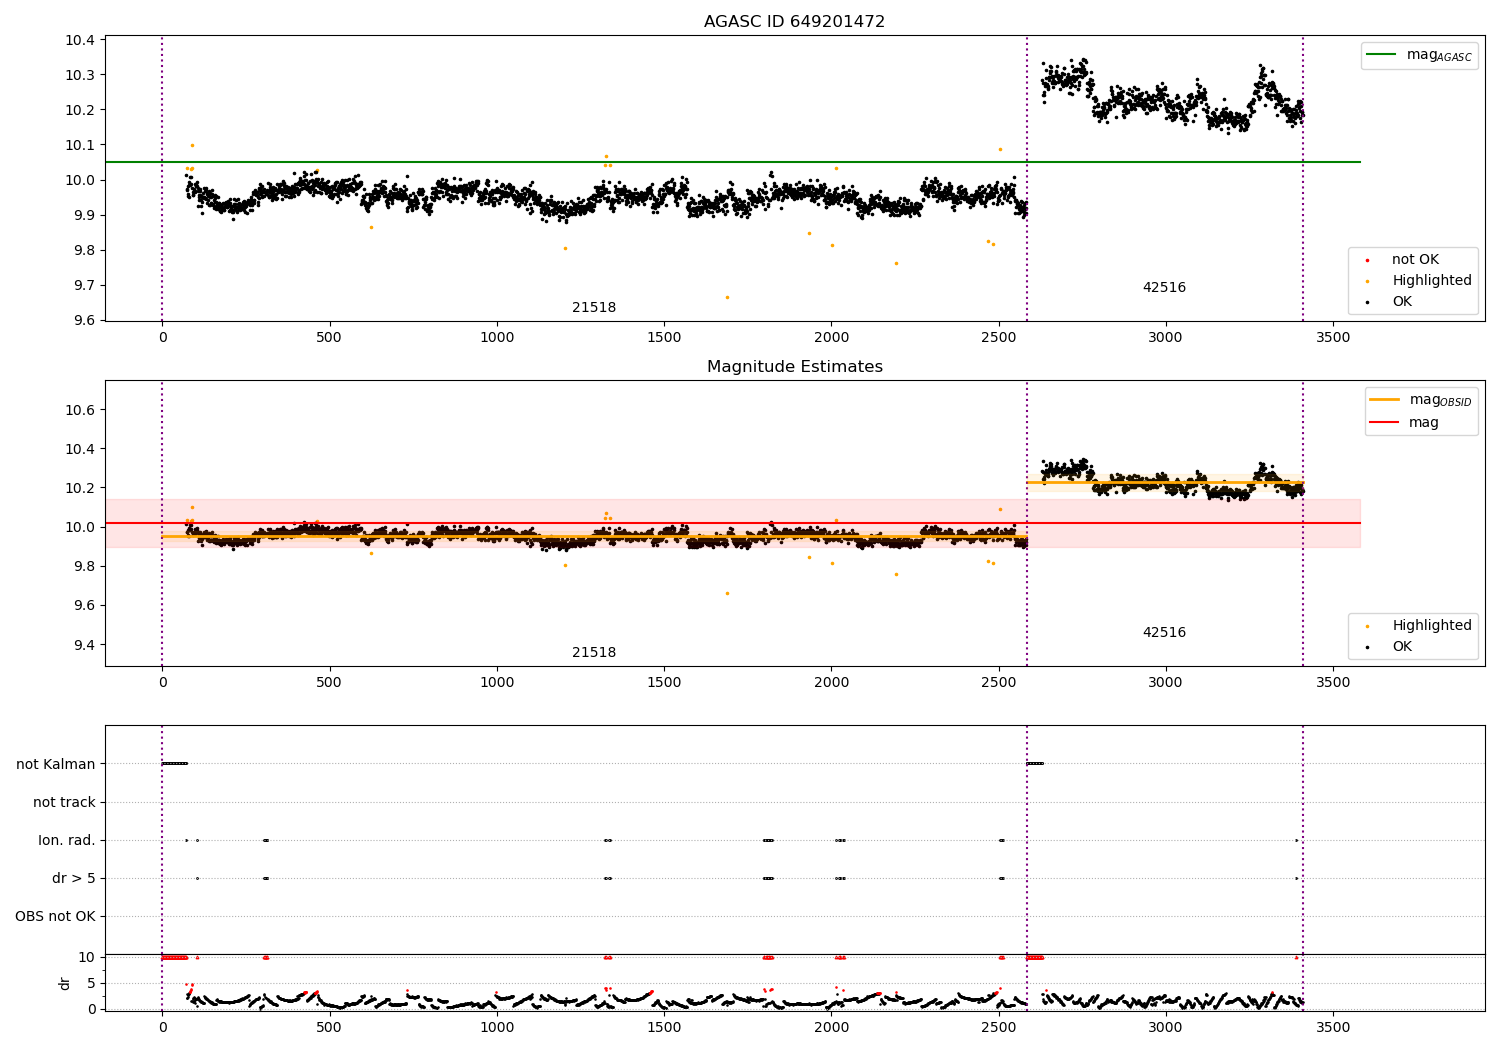Click the 'Magnitude Estimates' plot title
The width and height of the screenshot is (1500, 1050).
click(794, 367)
